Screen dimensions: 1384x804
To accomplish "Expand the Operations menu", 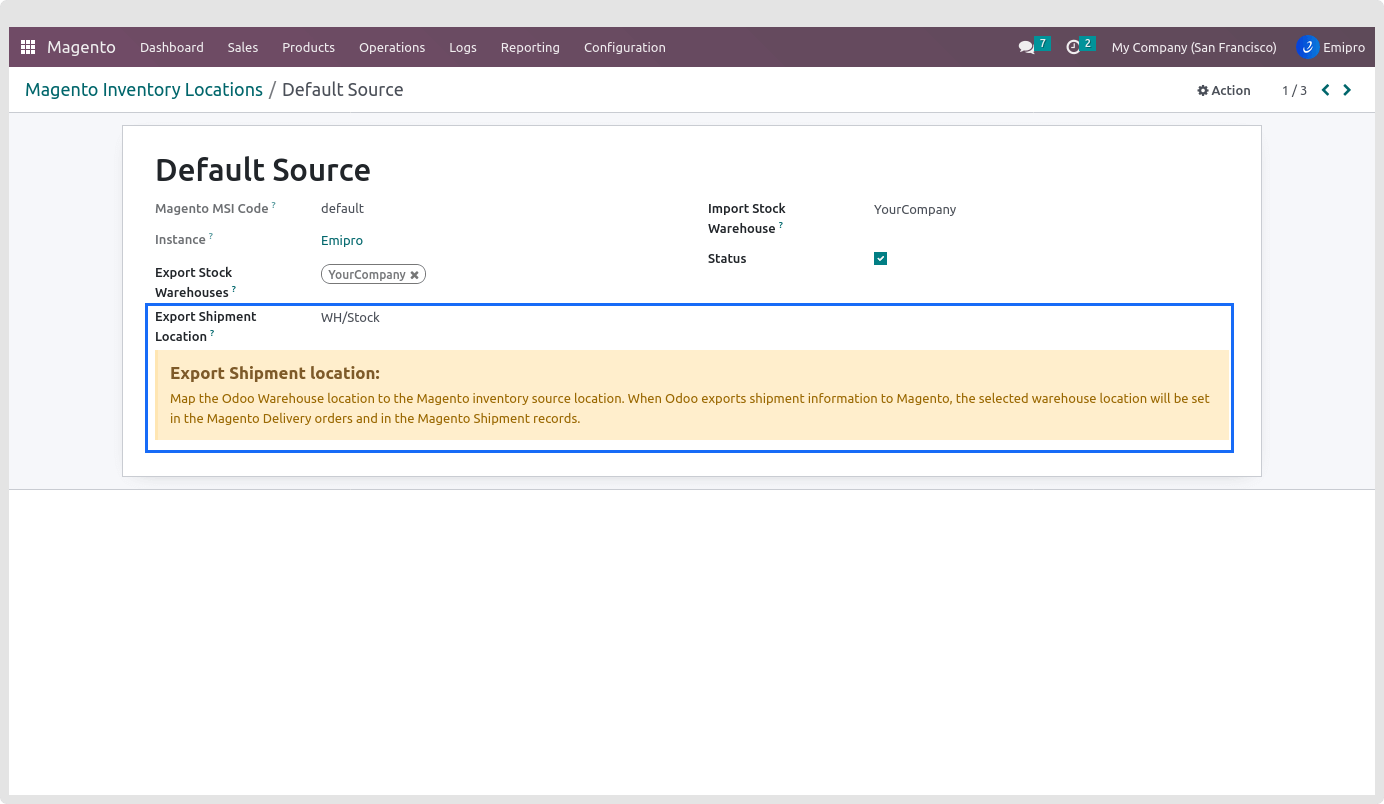I will tap(392, 47).
